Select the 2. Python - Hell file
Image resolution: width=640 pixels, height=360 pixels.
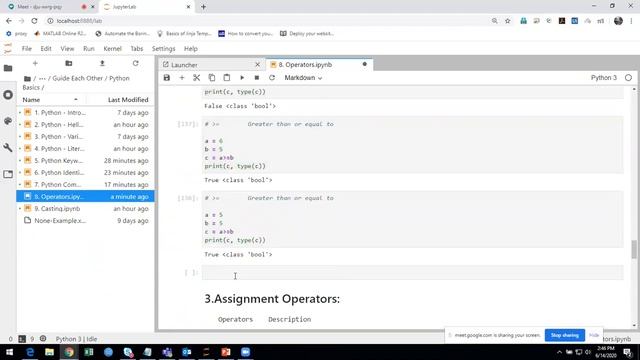[85, 124]
